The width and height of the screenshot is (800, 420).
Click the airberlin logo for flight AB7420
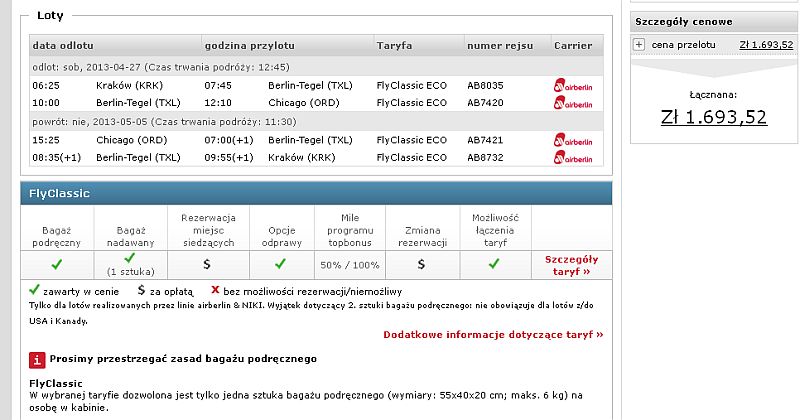(x=573, y=103)
